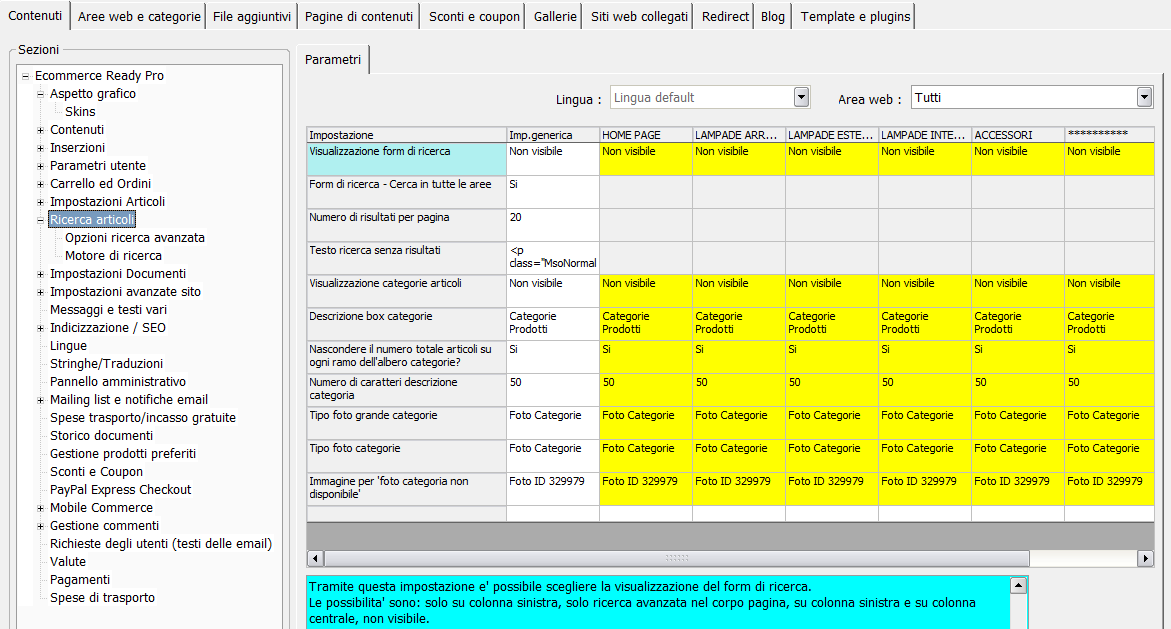Expand the Contenuti tree node

40,130
